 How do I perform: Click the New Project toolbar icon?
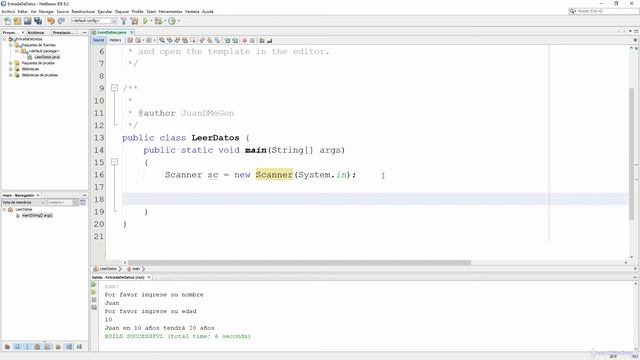click(x=17, y=21)
